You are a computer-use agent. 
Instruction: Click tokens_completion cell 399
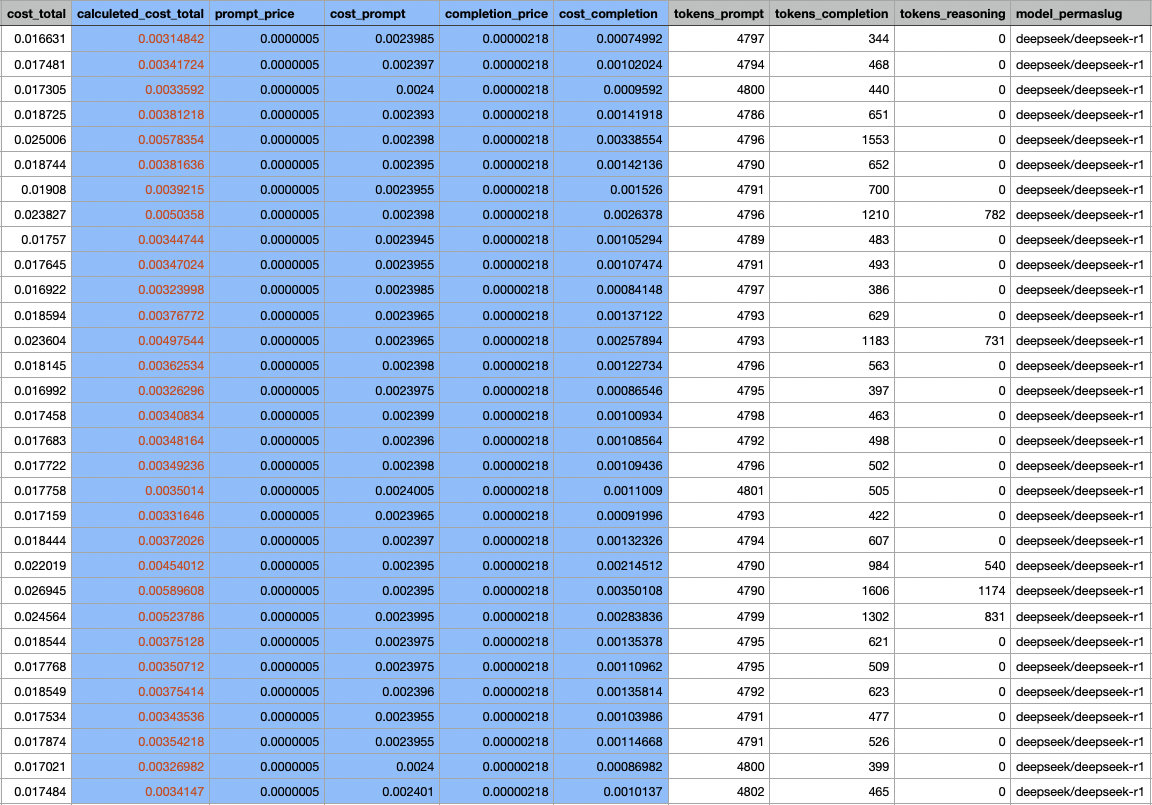click(x=832, y=767)
